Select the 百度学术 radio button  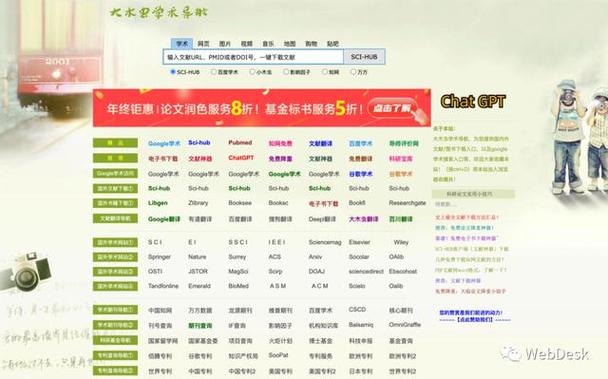(x=214, y=72)
